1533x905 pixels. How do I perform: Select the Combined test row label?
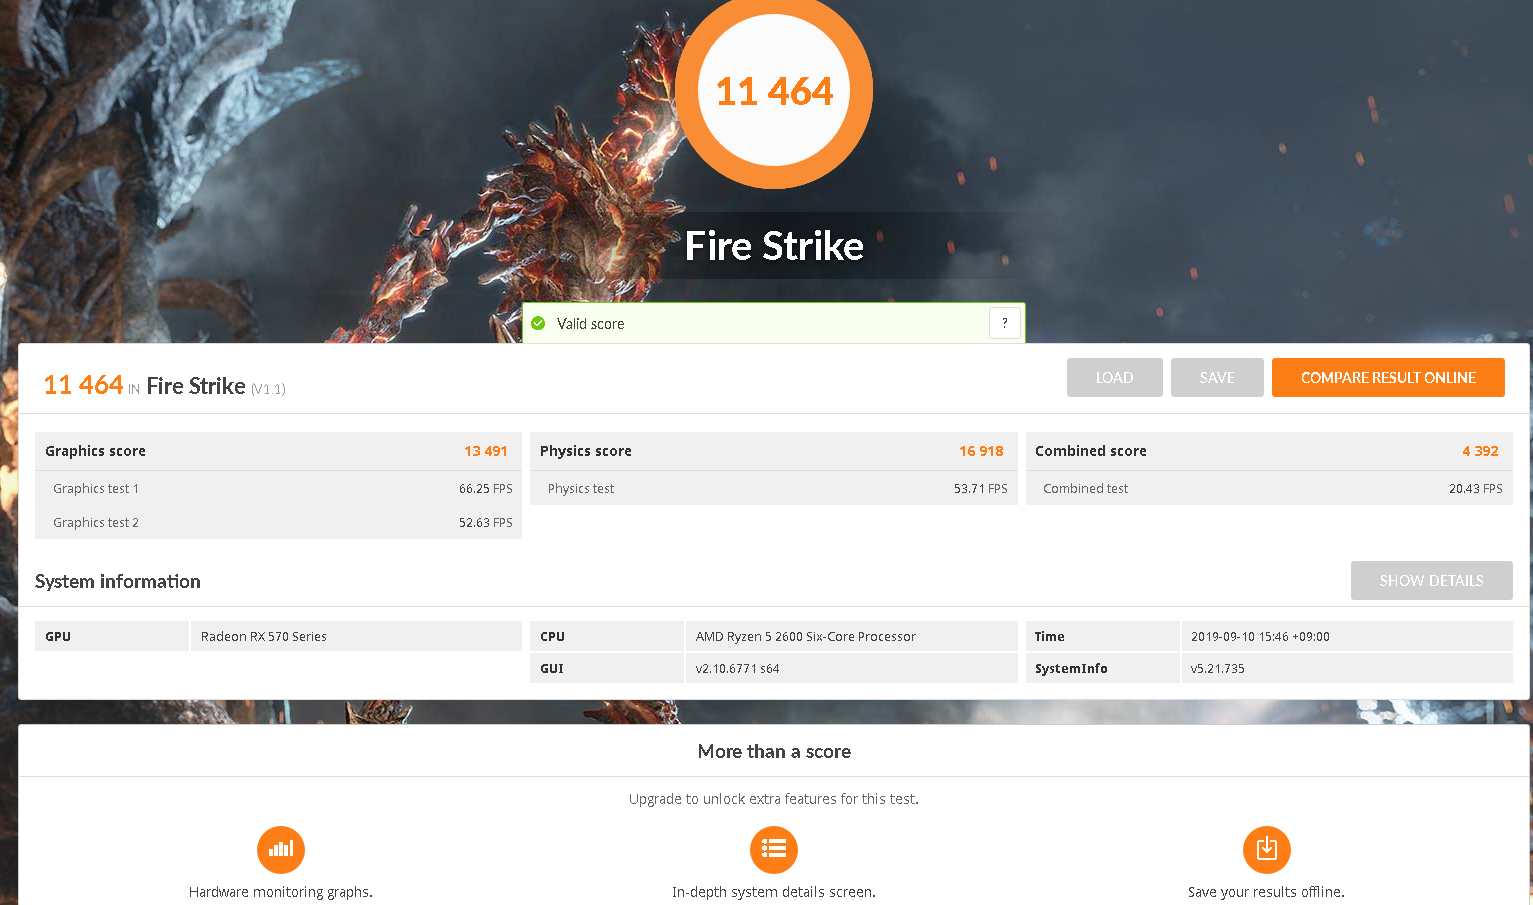coord(1085,489)
